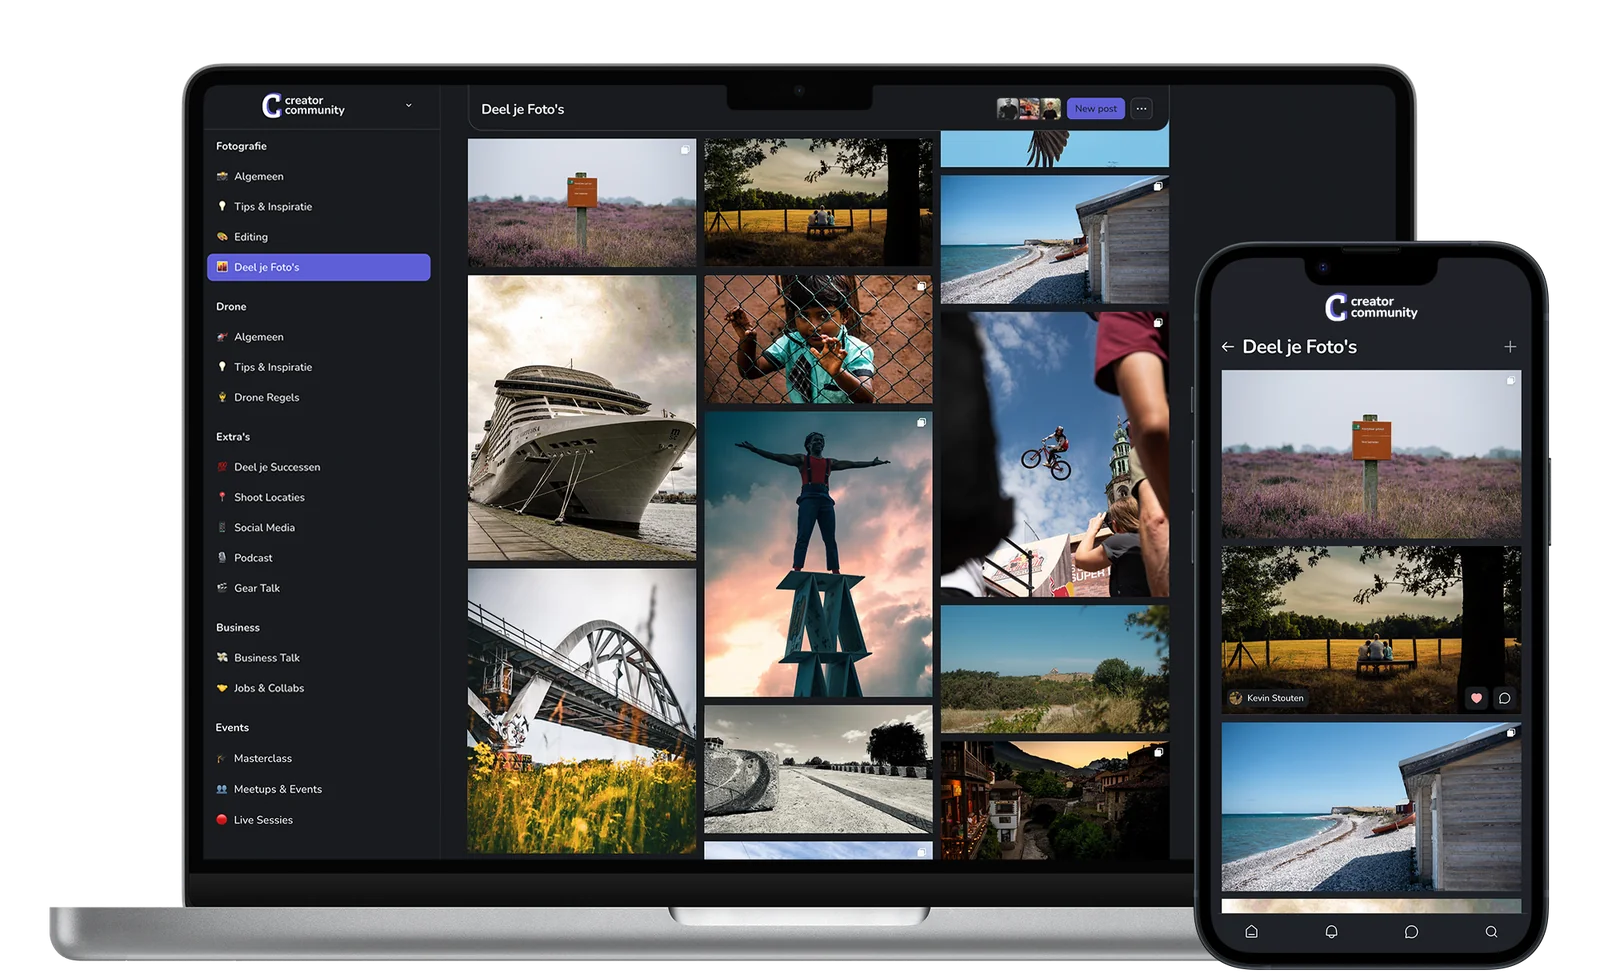This screenshot has height=978, width=1600.
Task: Open the Shoot Locaties space
Action: point(319,497)
